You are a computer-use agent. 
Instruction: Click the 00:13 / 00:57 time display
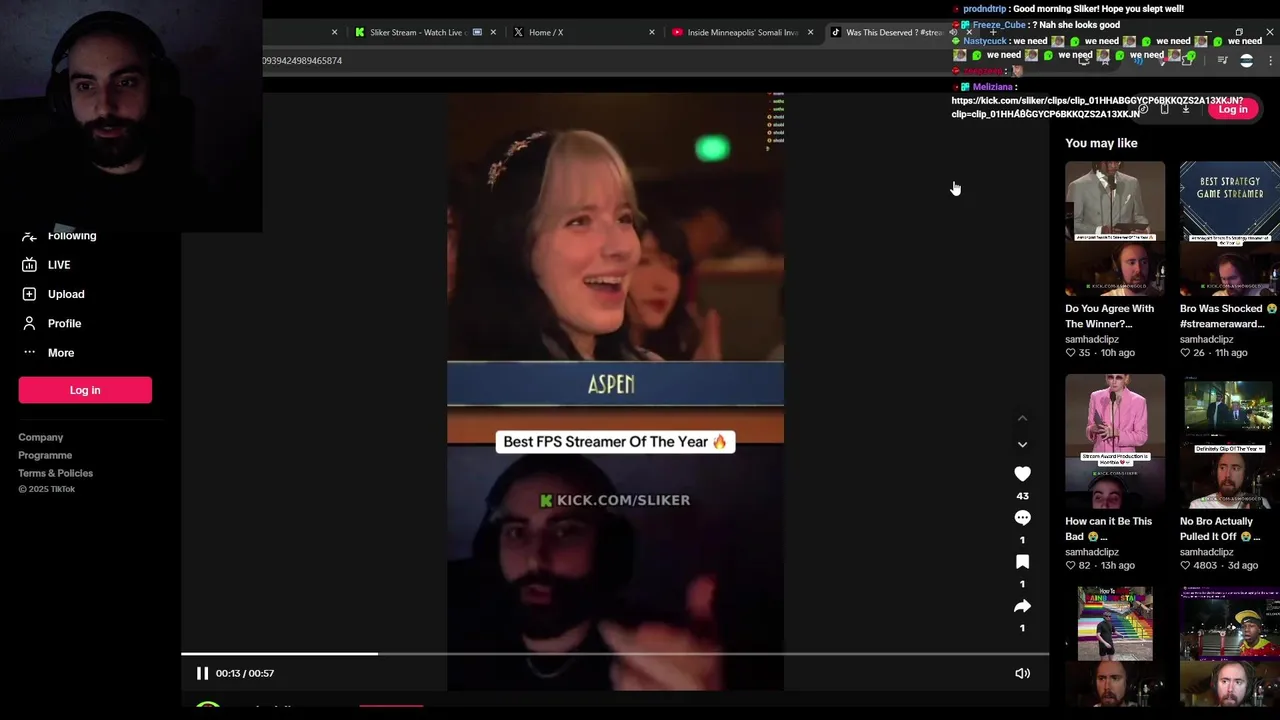click(245, 673)
